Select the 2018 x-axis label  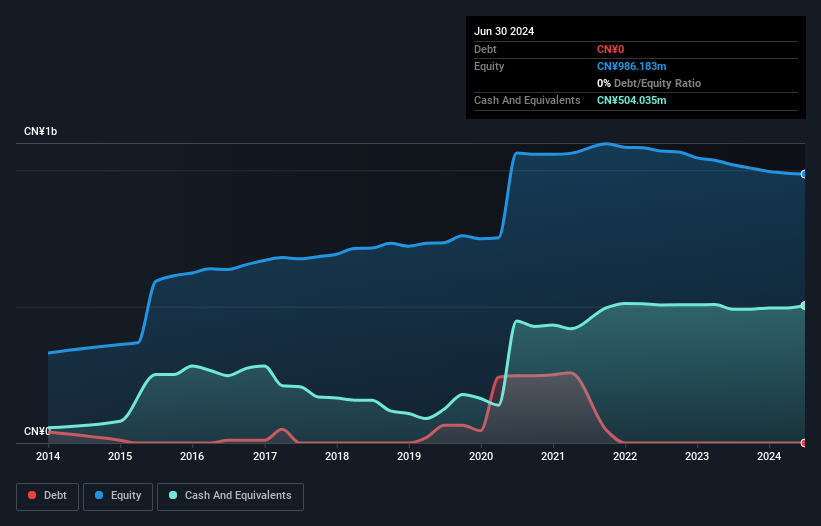[337, 456]
